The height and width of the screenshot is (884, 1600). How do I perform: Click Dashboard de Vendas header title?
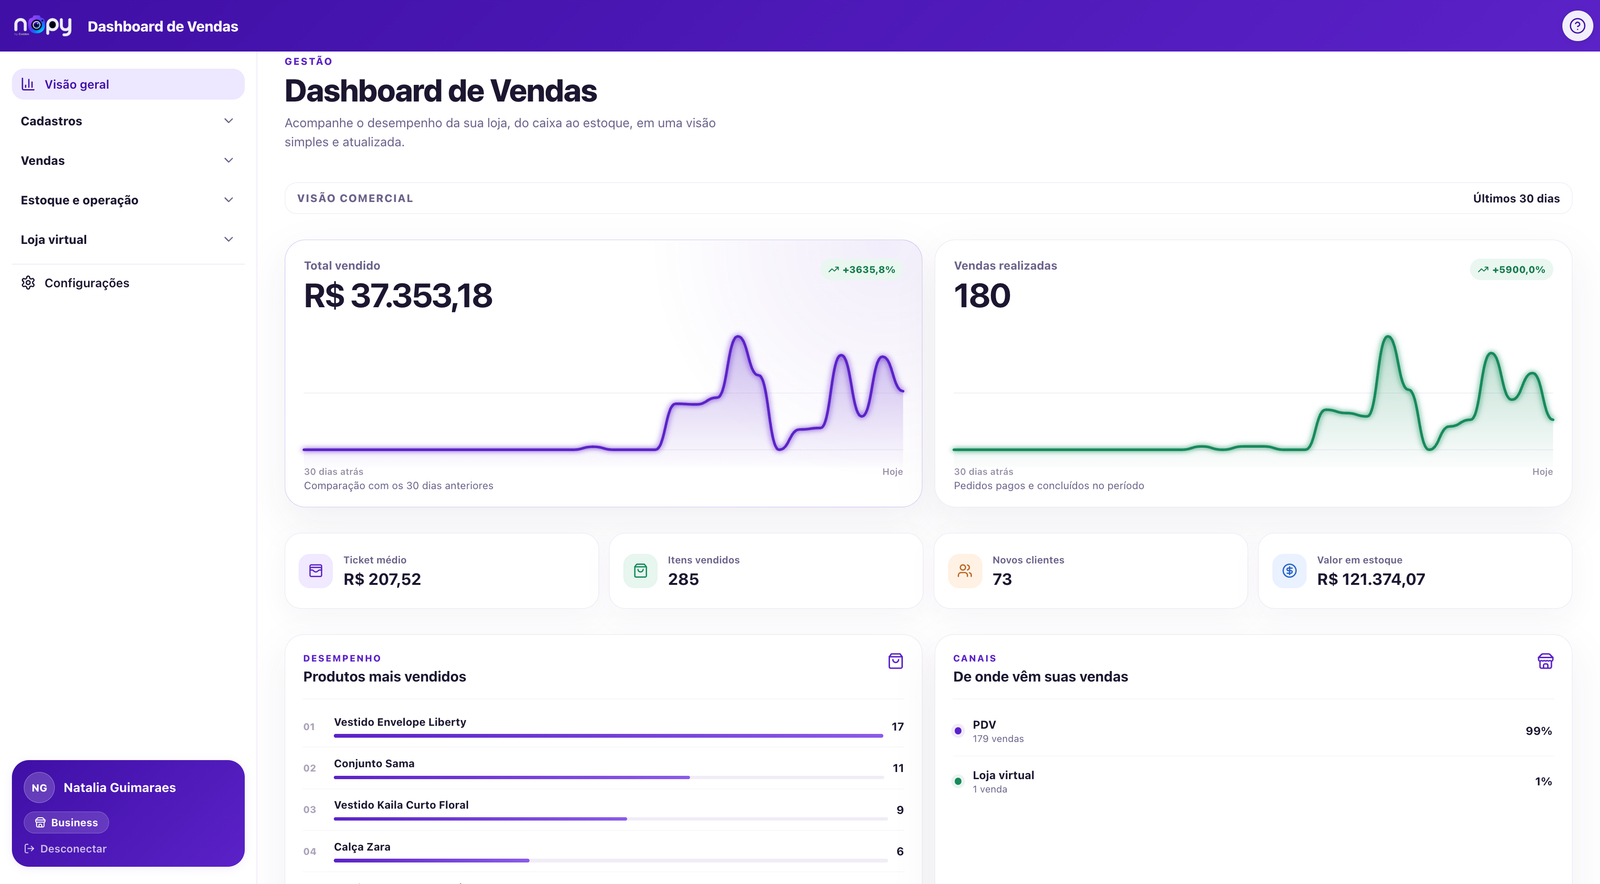163,27
